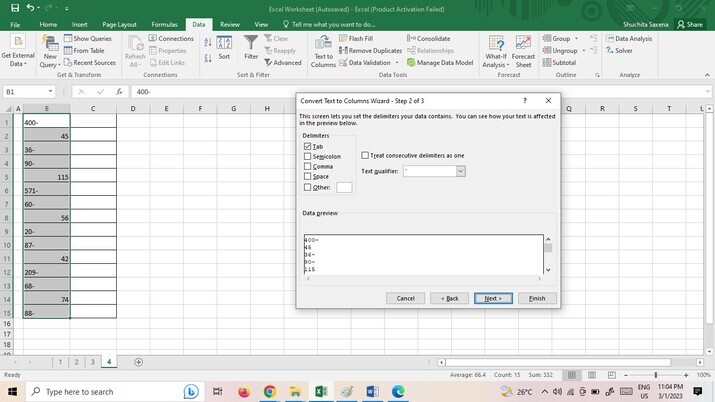Screen dimensions: 715x402
Task: Enable the Comma delimiter checkbox
Action: click(307, 167)
